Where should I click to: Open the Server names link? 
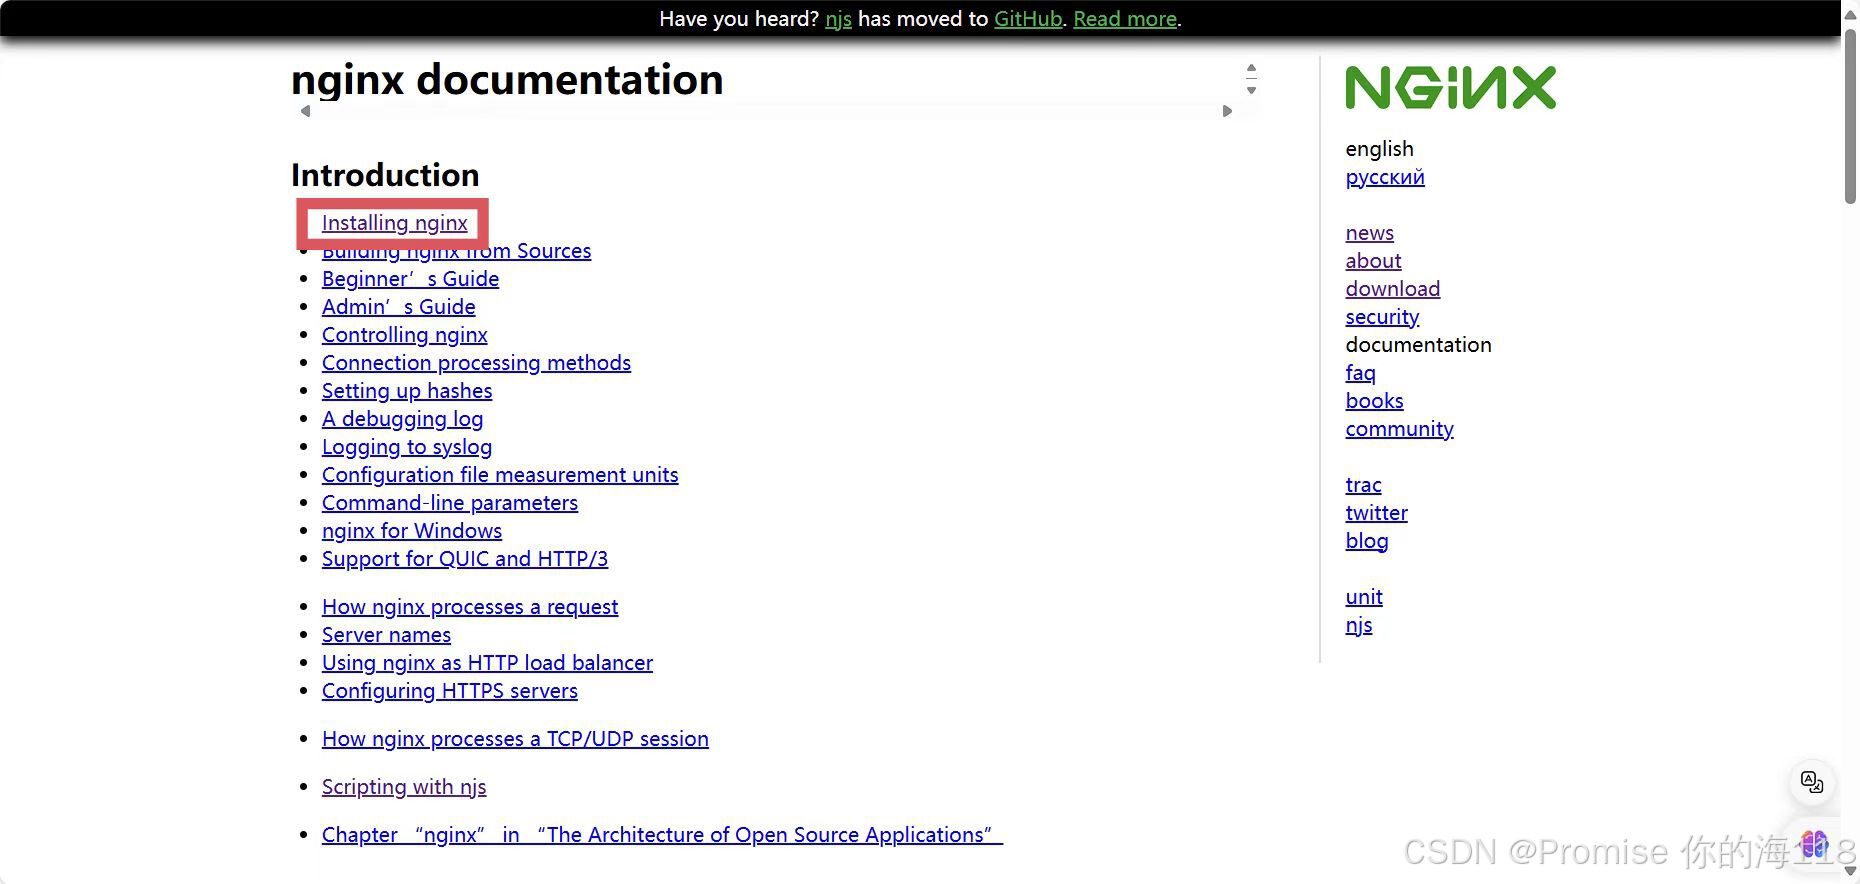pos(386,635)
